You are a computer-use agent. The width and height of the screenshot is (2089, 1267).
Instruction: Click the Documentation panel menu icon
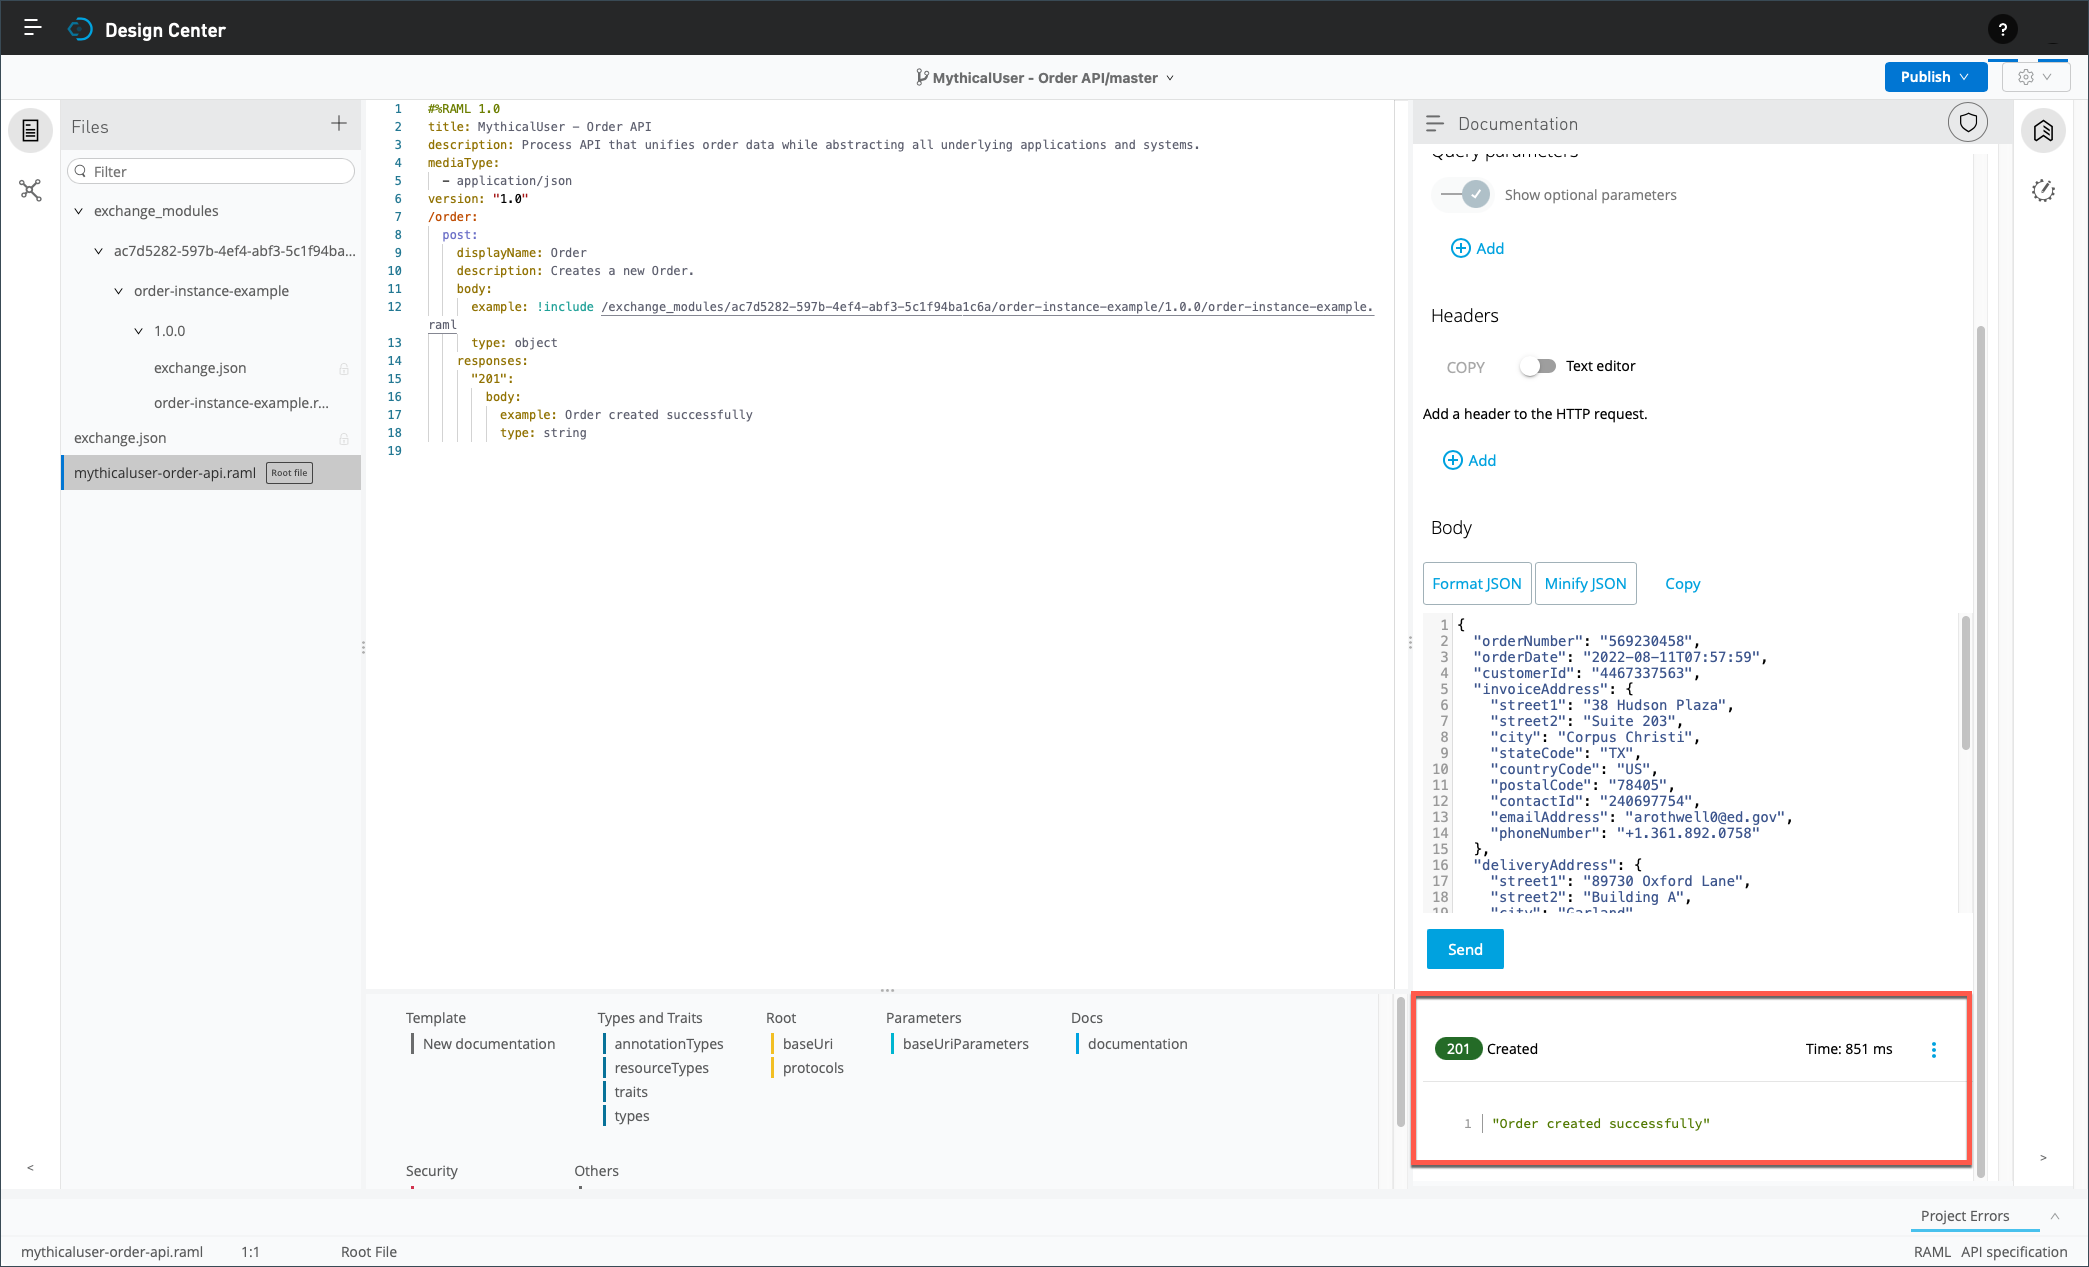click(x=1435, y=124)
